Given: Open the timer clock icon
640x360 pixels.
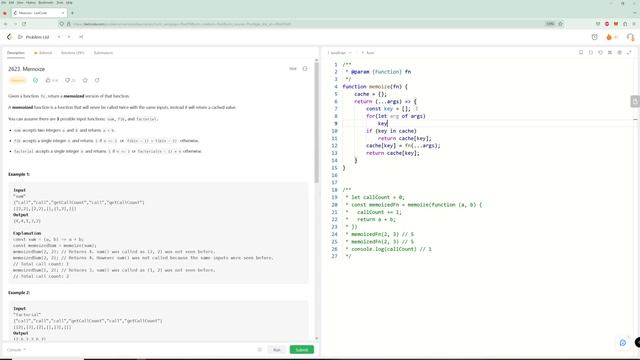Looking at the screenshot, I should point(594,37).
